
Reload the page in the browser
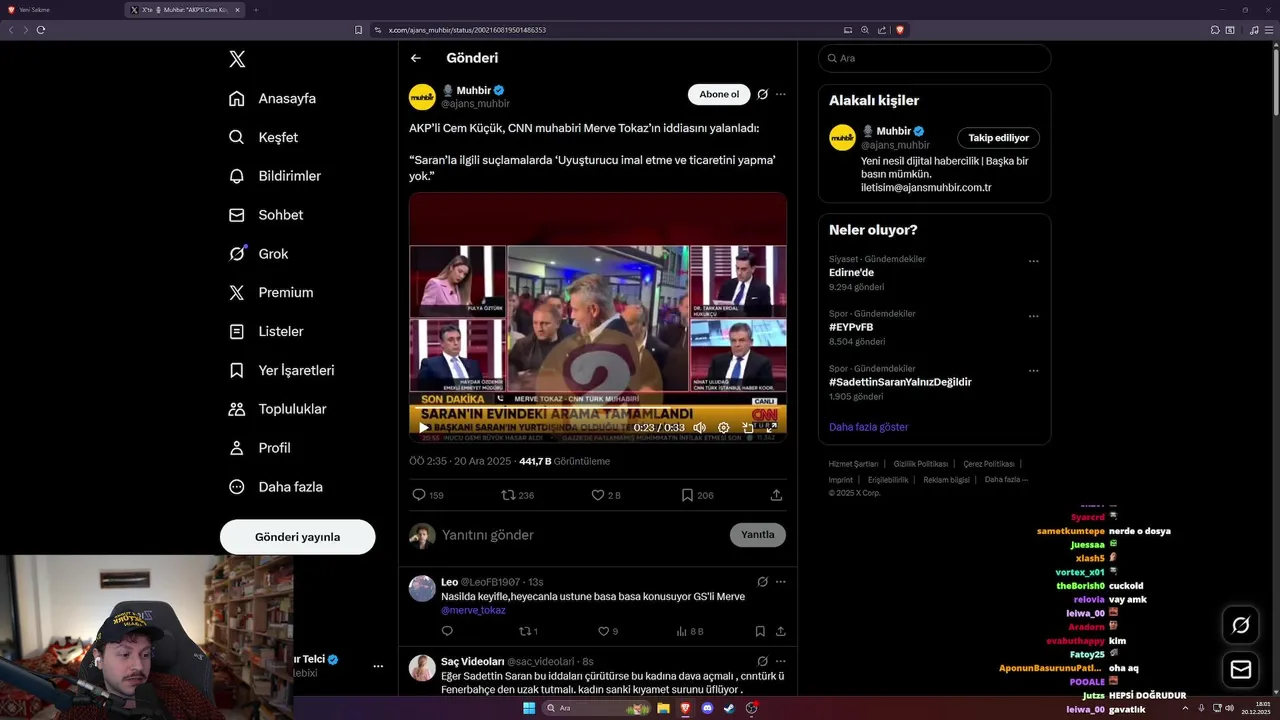click(x=41, y=30)
